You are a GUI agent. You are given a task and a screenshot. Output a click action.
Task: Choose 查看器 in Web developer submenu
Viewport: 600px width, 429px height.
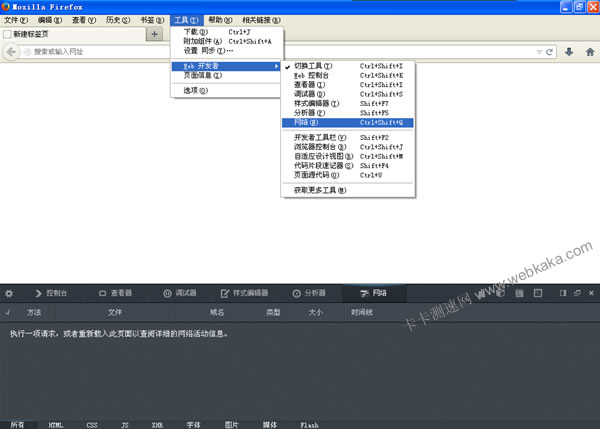pyautogui.click(x=347, y=85)
